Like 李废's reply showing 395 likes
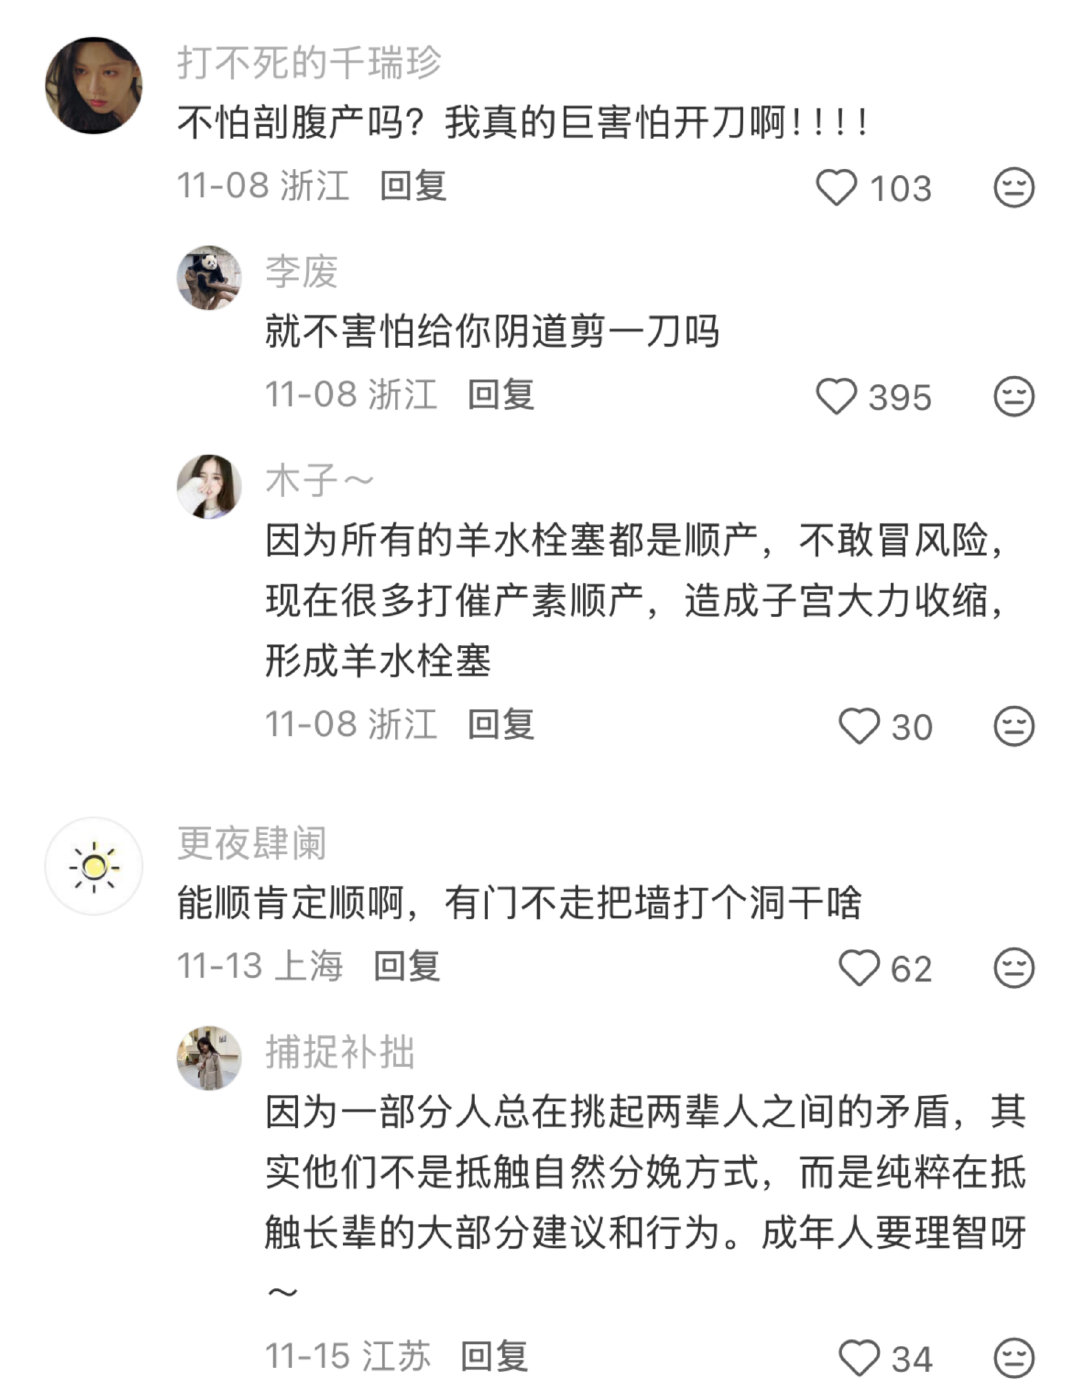This screenshot has width=1080, height=1396. tap(837, 397)
